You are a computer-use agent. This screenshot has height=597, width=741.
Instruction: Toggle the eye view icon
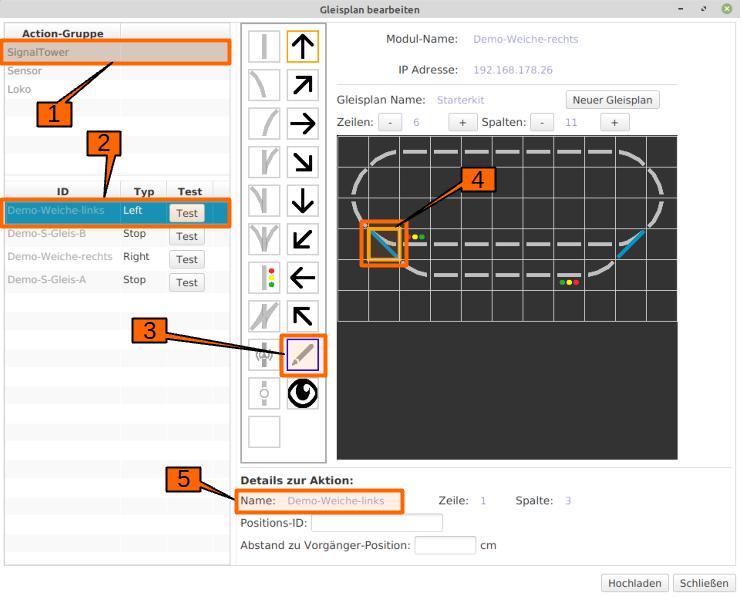point(303,393)
